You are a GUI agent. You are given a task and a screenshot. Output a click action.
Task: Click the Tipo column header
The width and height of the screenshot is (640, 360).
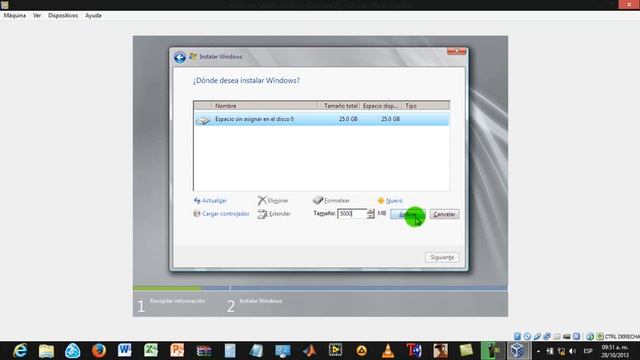tap(425, 106)
